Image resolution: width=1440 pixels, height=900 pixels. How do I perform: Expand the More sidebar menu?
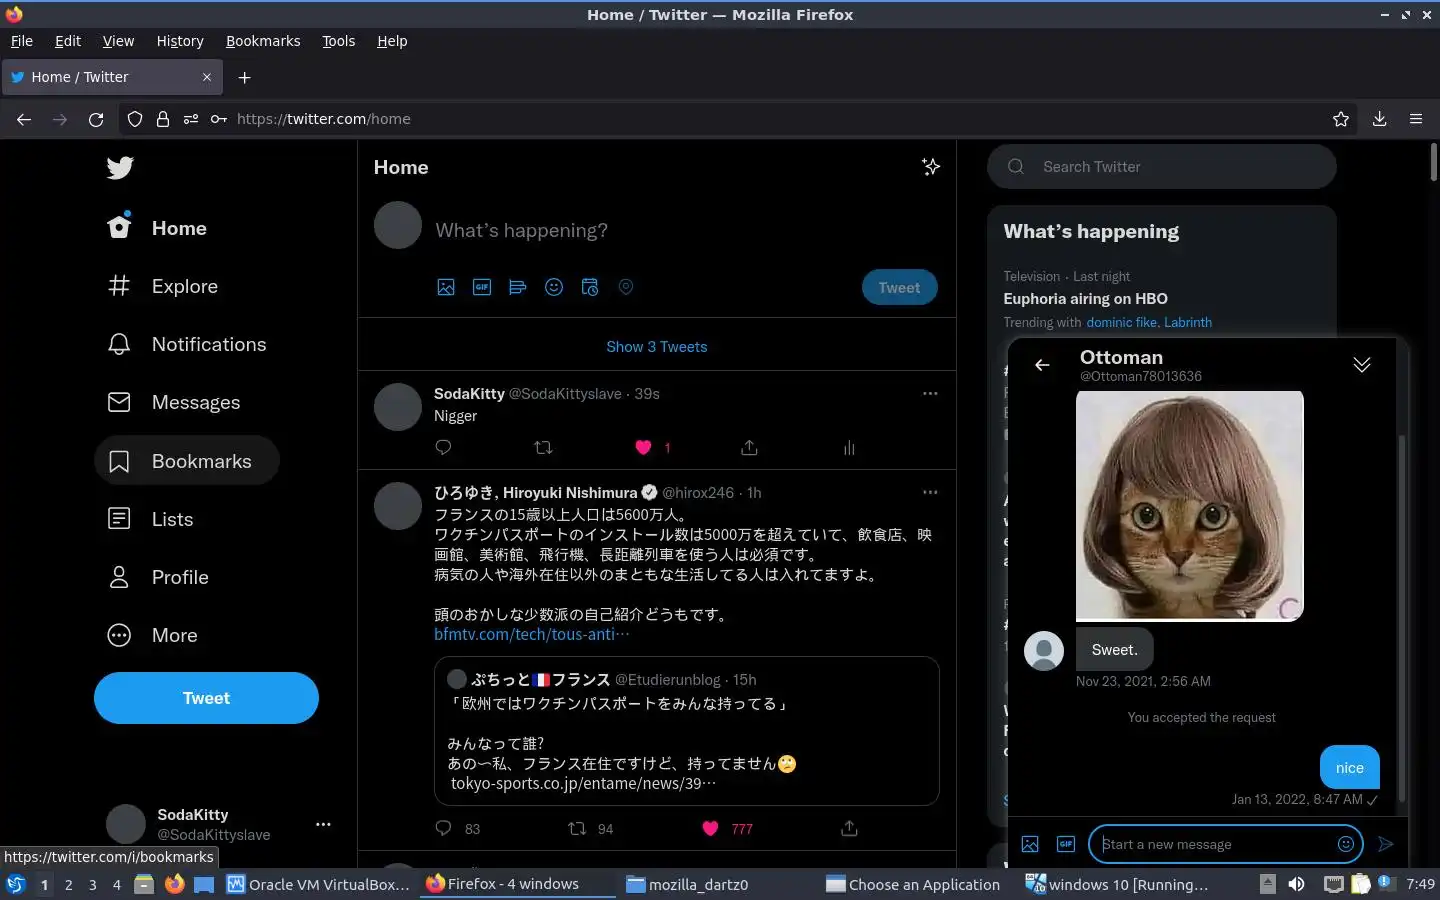(x=152, y=635)
